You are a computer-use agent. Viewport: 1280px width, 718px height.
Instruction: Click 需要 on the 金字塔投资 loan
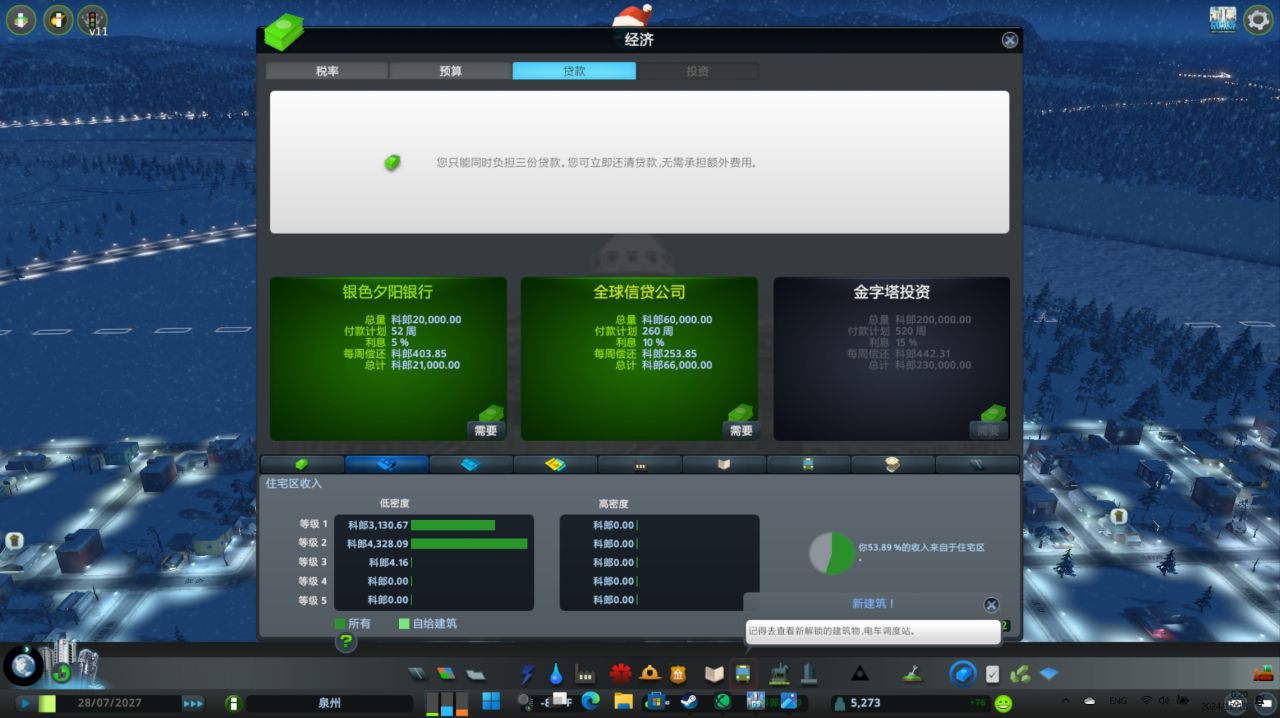[988, 430]
